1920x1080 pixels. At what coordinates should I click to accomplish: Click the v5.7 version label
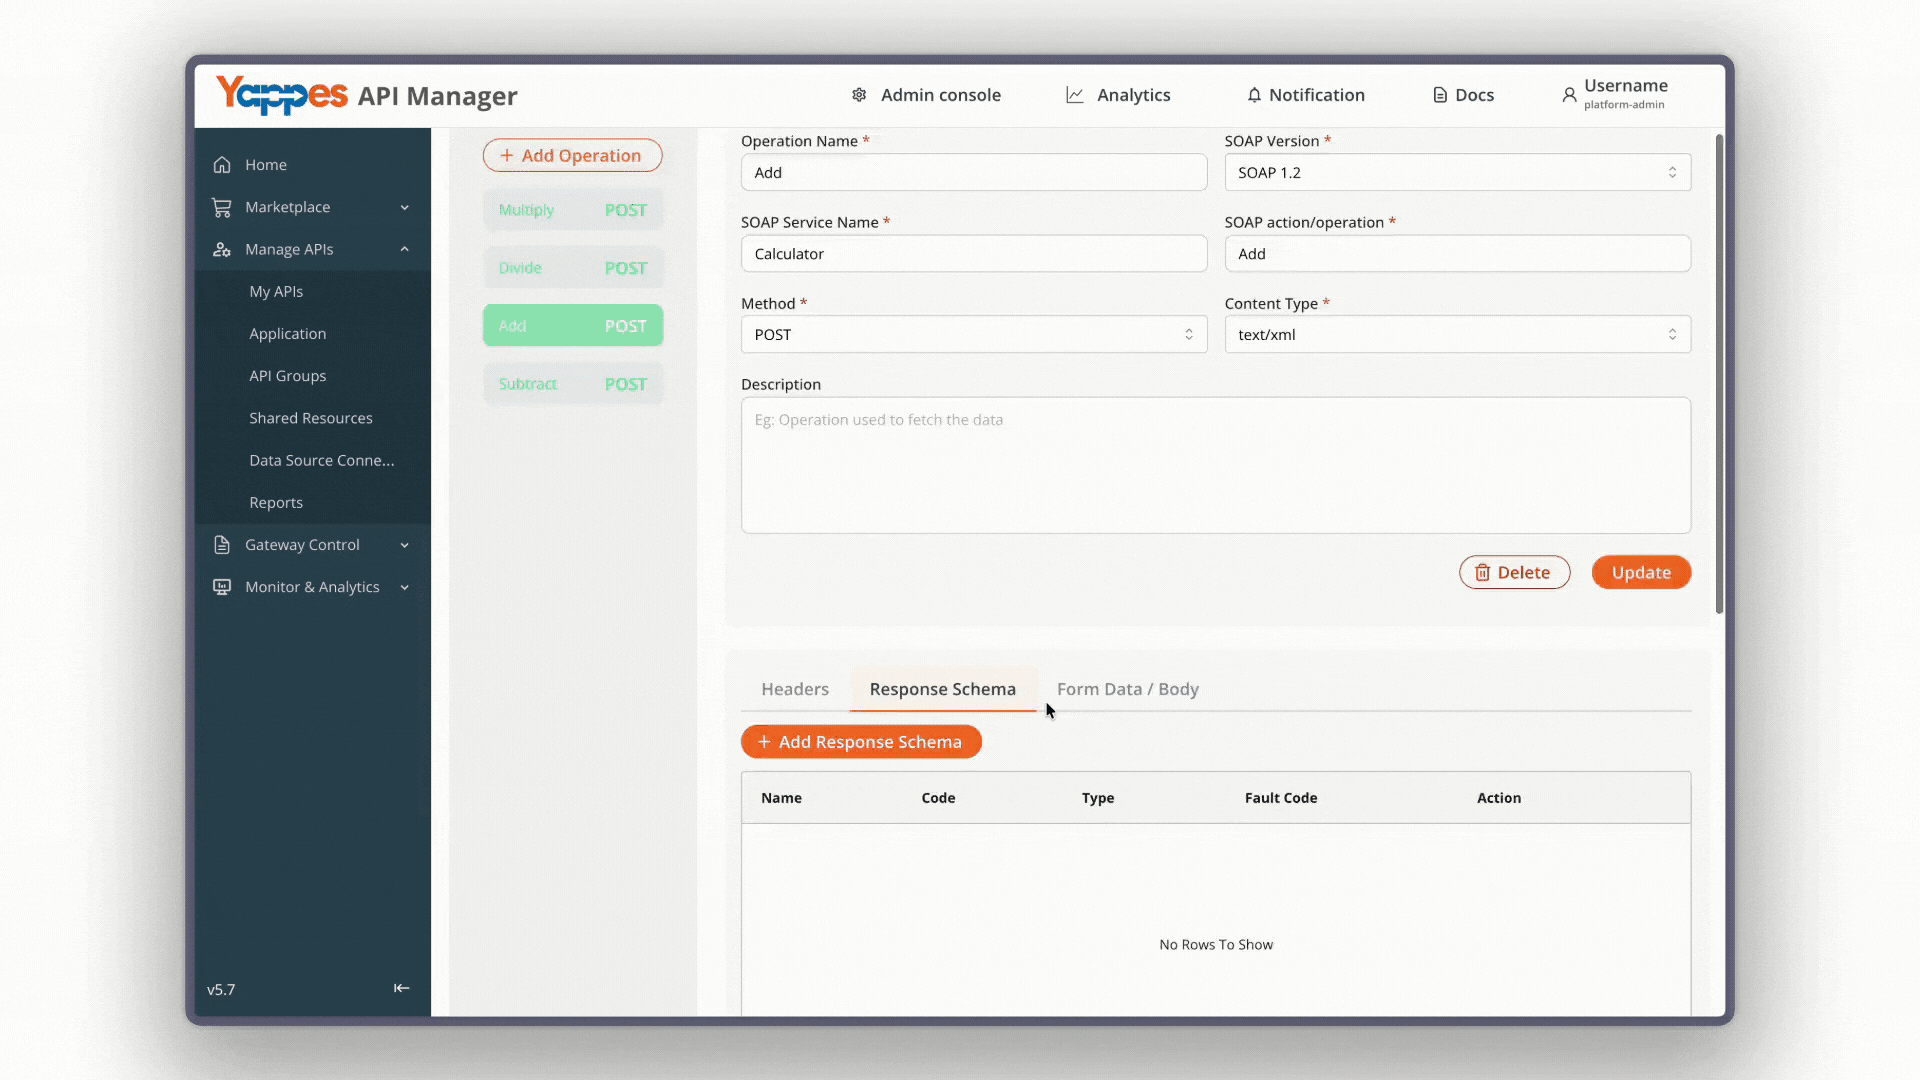[221, 989]
